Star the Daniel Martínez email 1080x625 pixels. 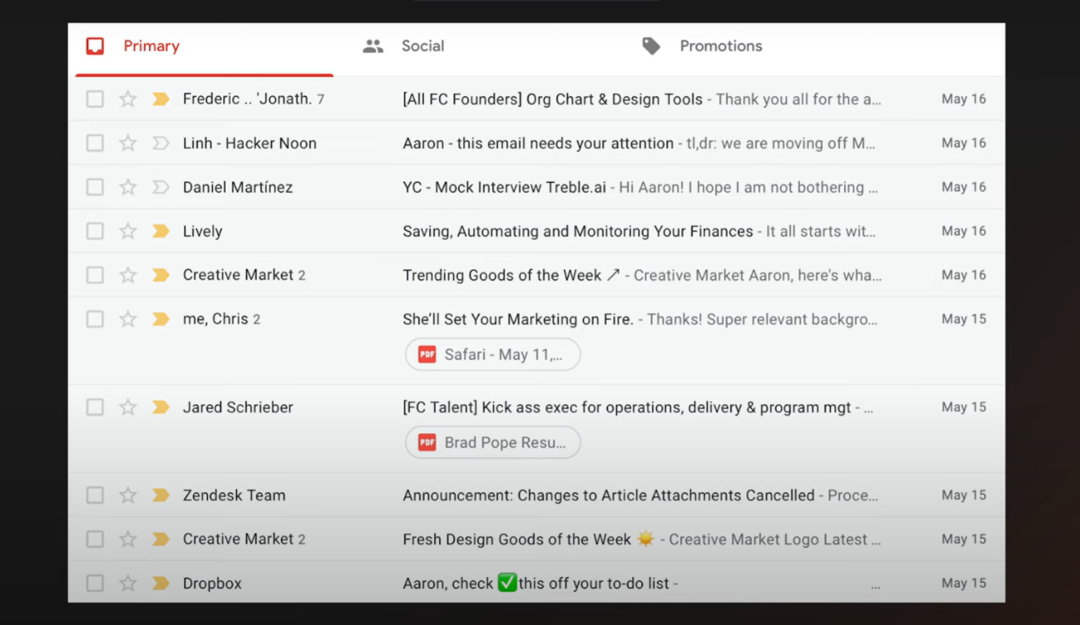[x=127, y=187]
